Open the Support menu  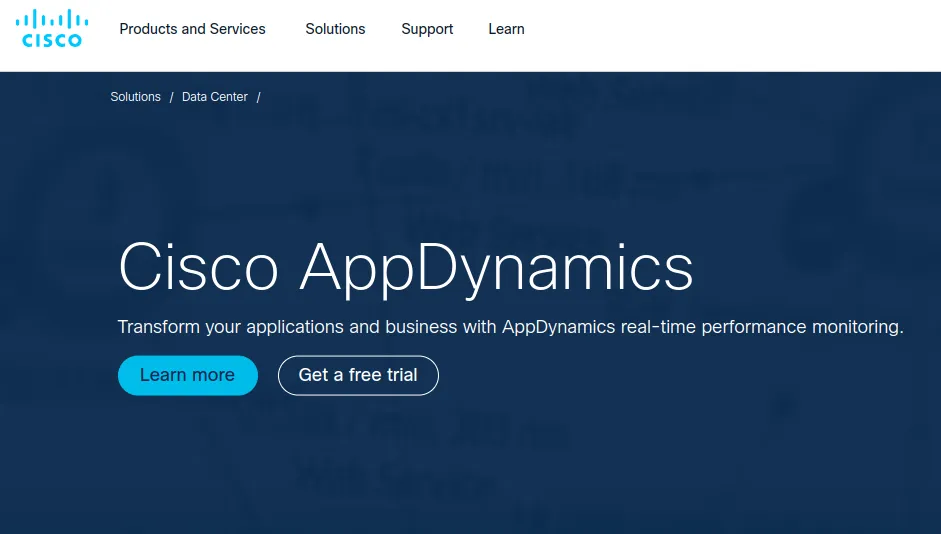tap(427, 29)
